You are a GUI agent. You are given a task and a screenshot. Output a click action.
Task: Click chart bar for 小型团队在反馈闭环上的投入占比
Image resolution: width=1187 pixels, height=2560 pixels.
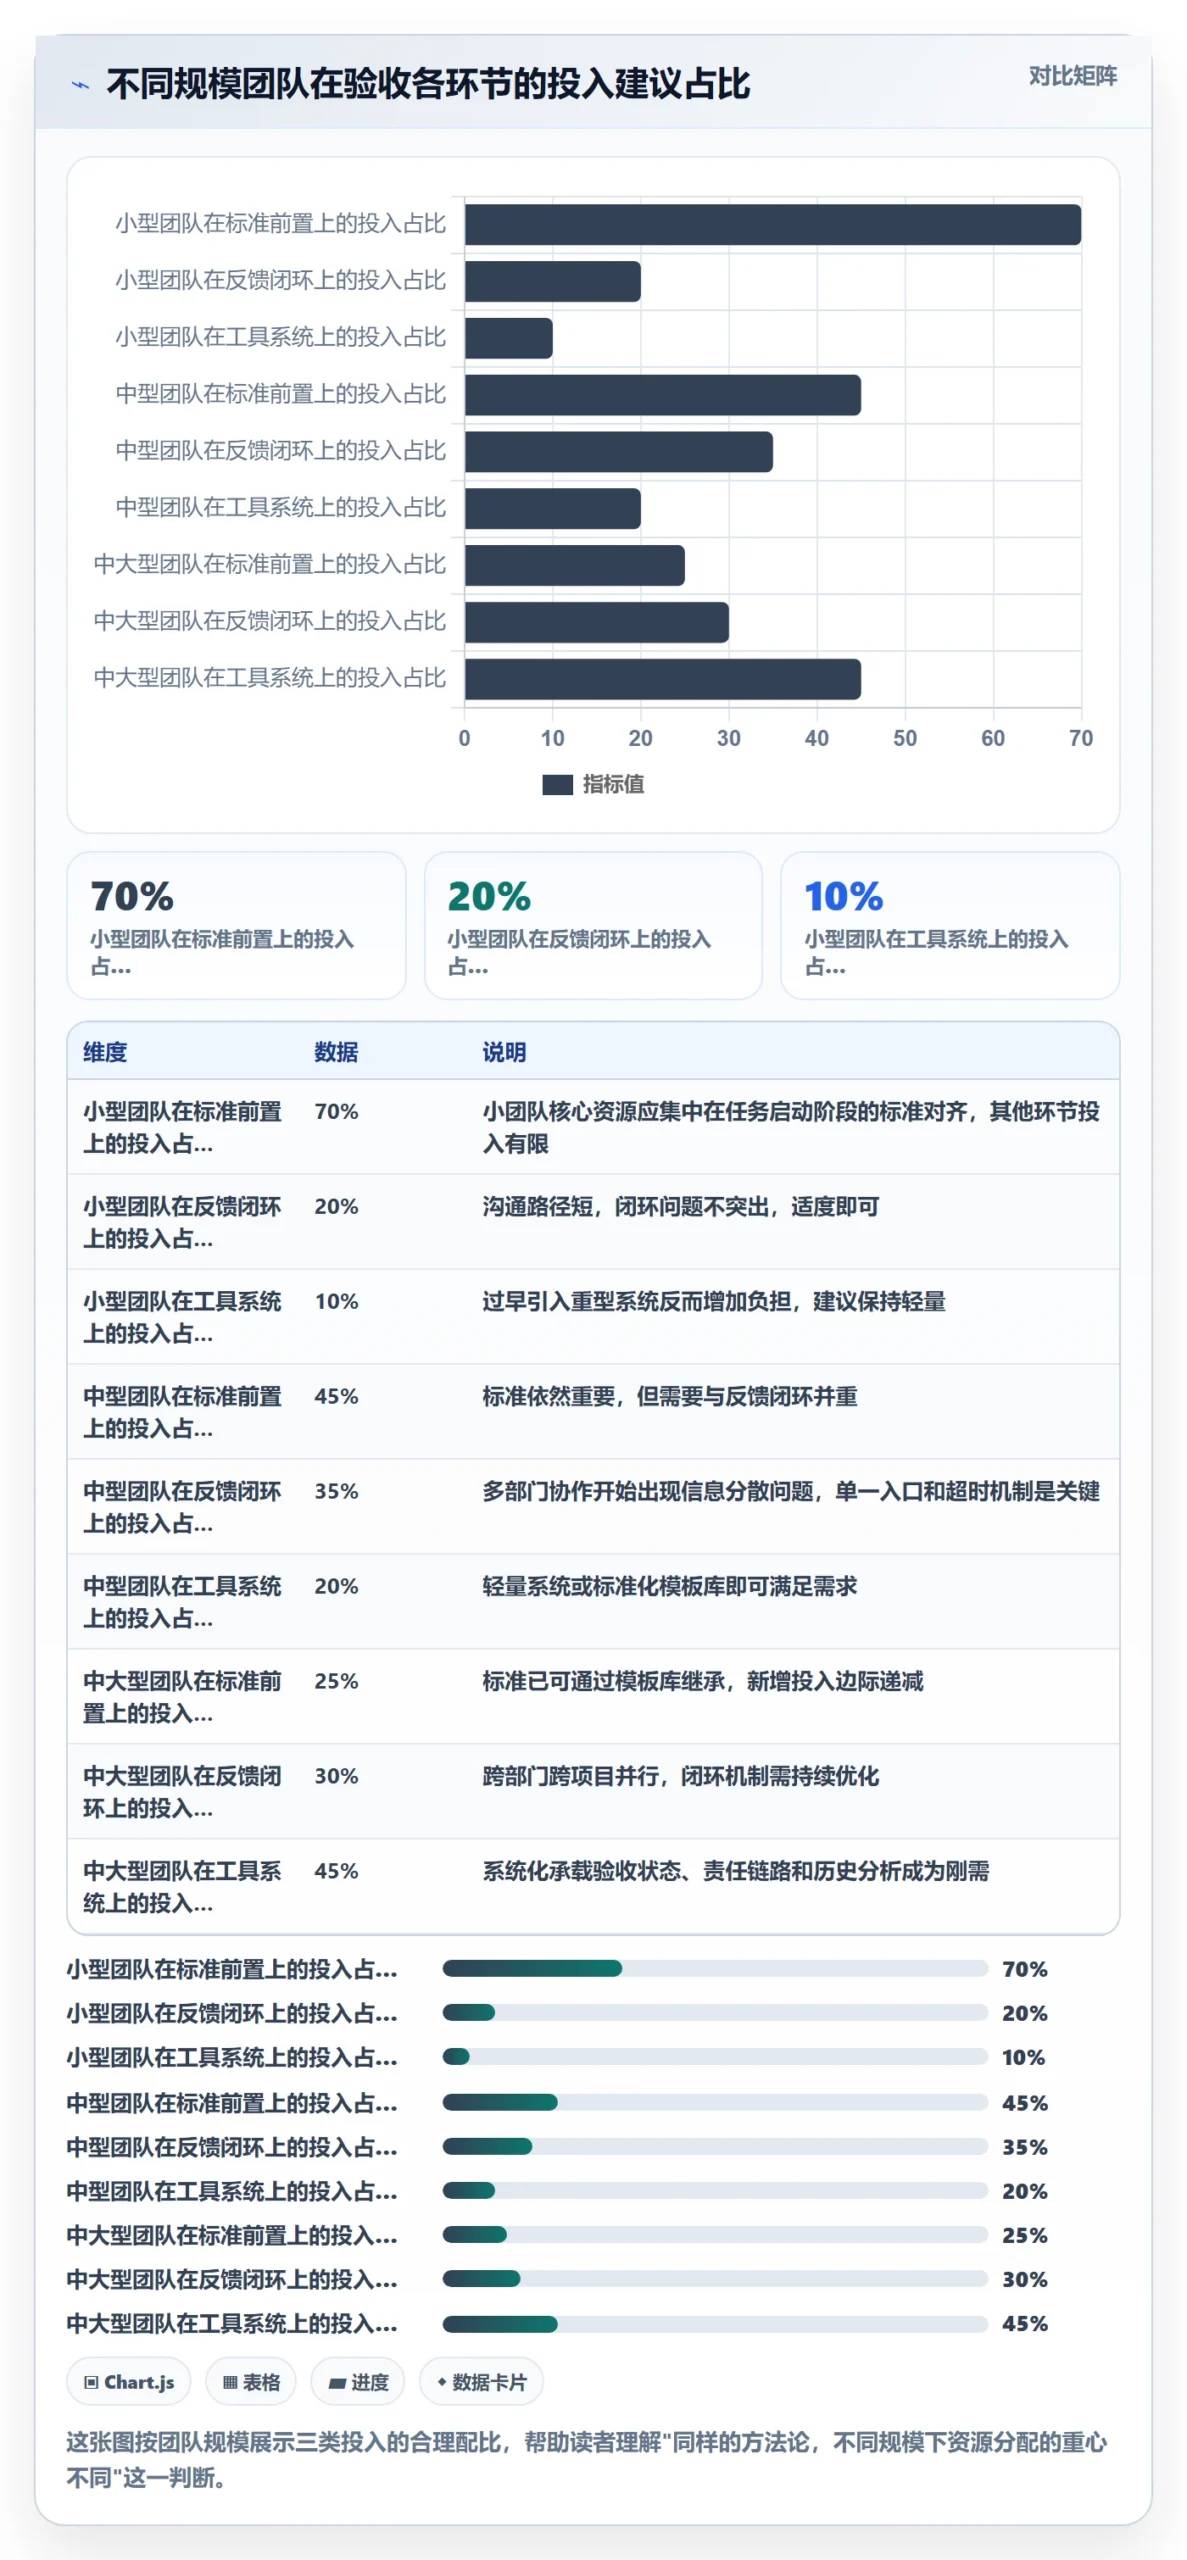click(552, 282)
